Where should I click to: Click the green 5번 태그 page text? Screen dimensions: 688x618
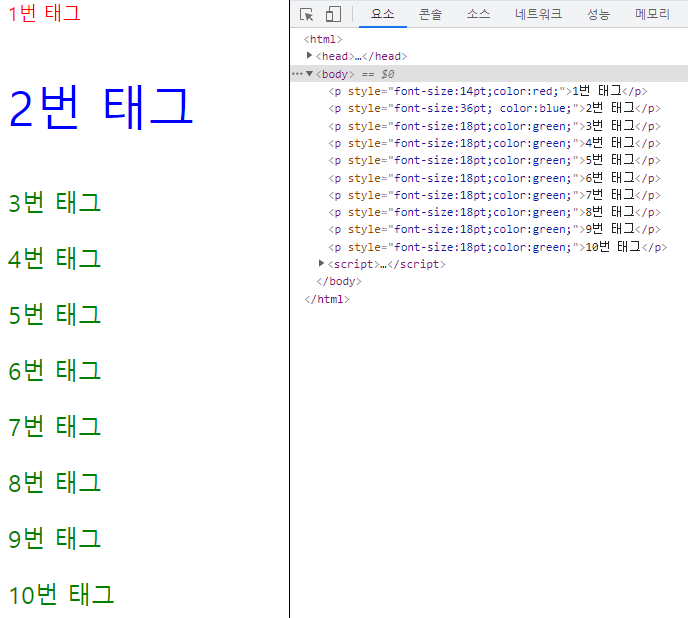(54, 314)
